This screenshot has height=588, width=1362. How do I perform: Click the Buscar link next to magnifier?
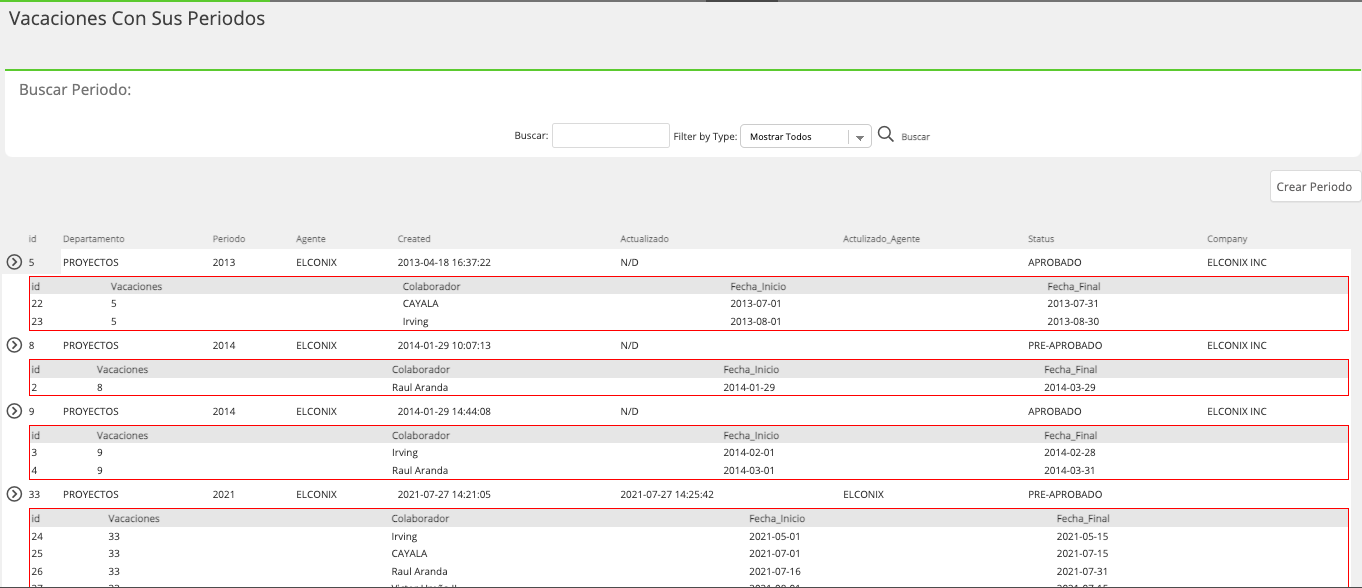[915, 137]
